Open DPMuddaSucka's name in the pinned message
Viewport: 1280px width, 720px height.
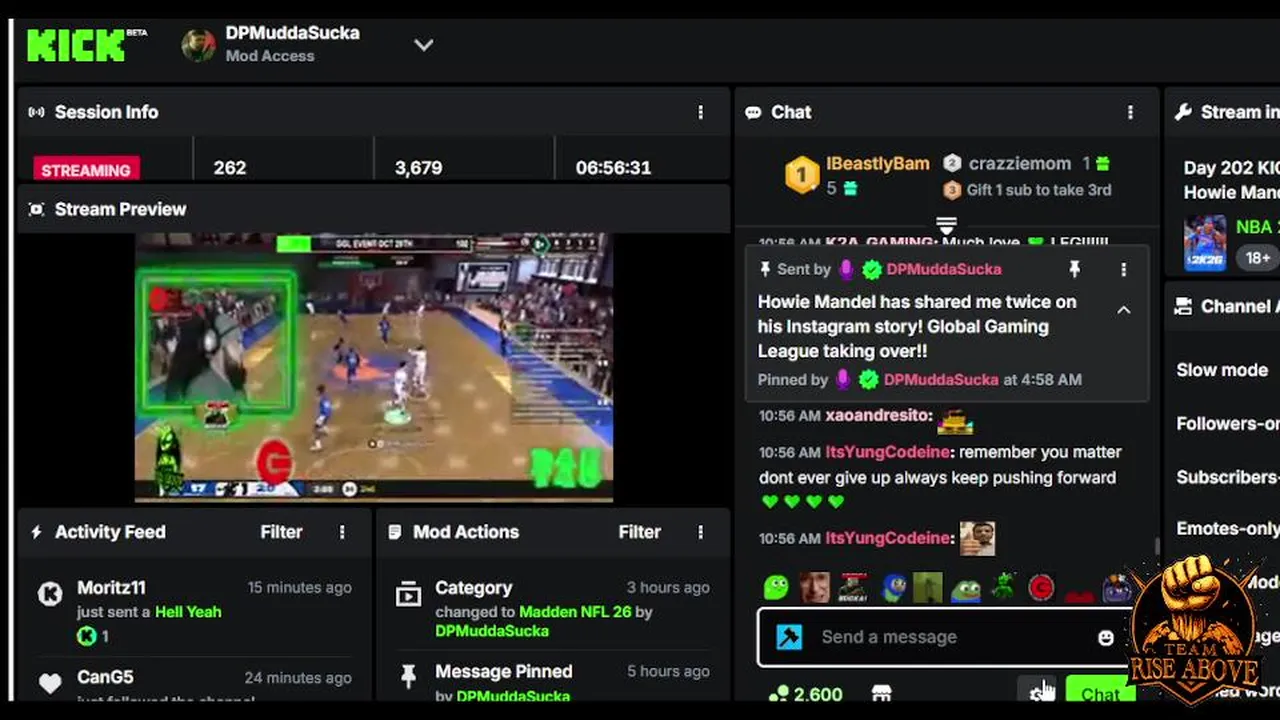[943, 269]
